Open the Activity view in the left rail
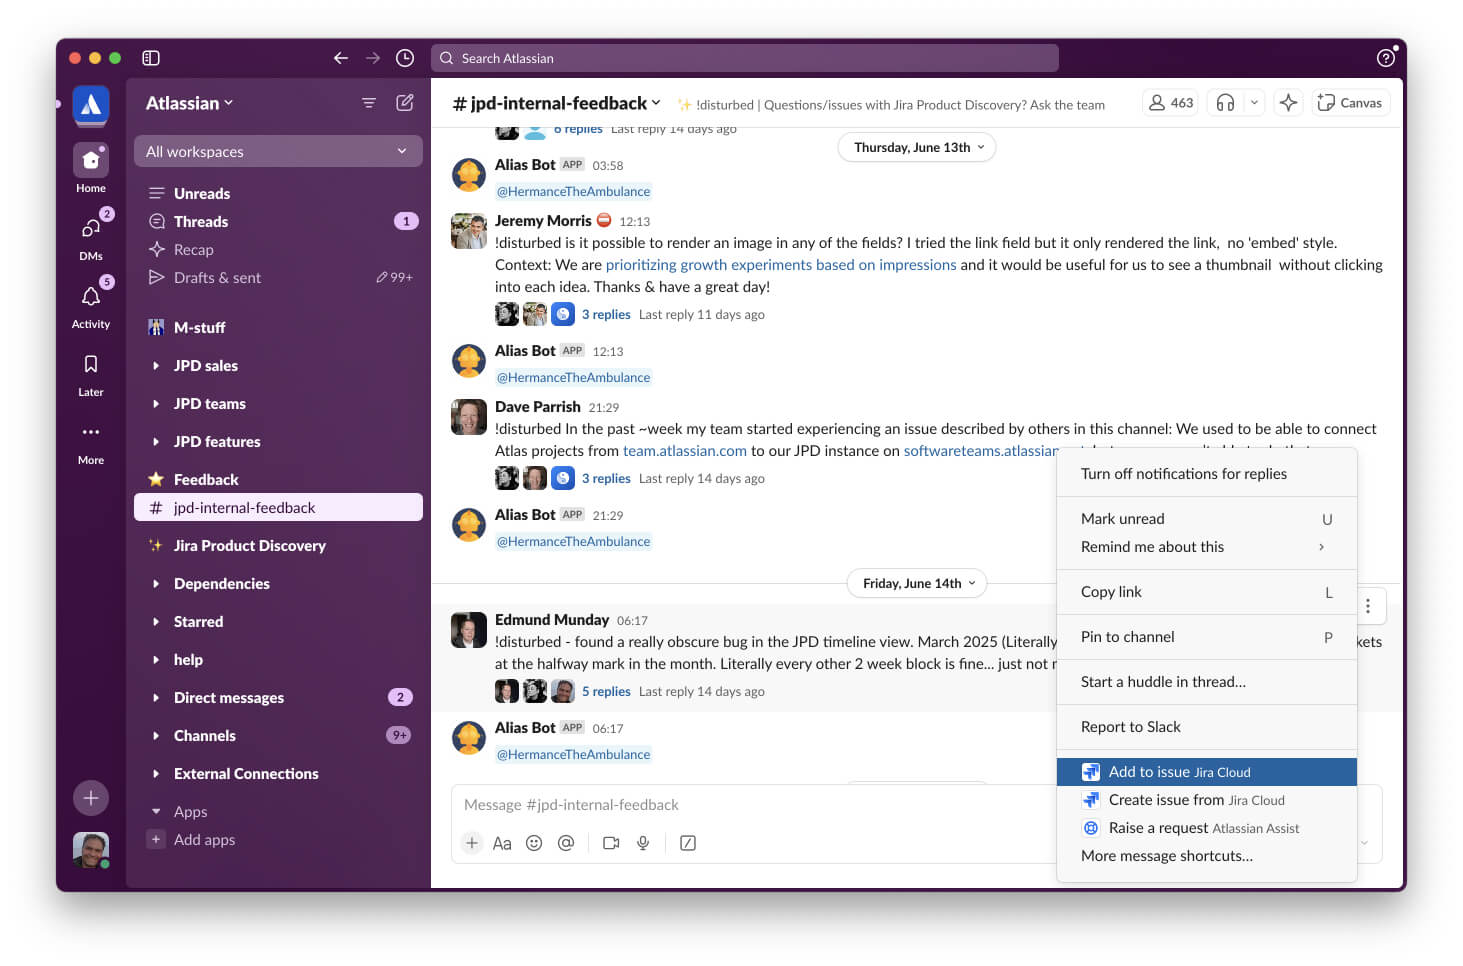This screenshot has height=966, width=1463. point(90,300)
